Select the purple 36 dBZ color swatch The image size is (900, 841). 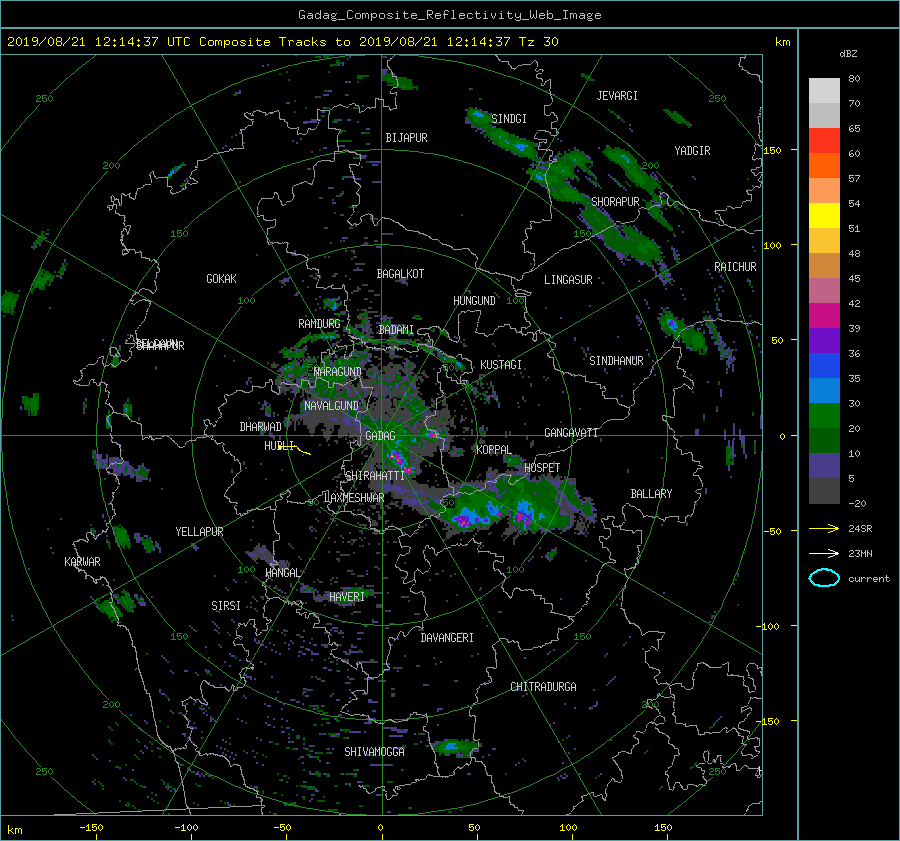824,340
